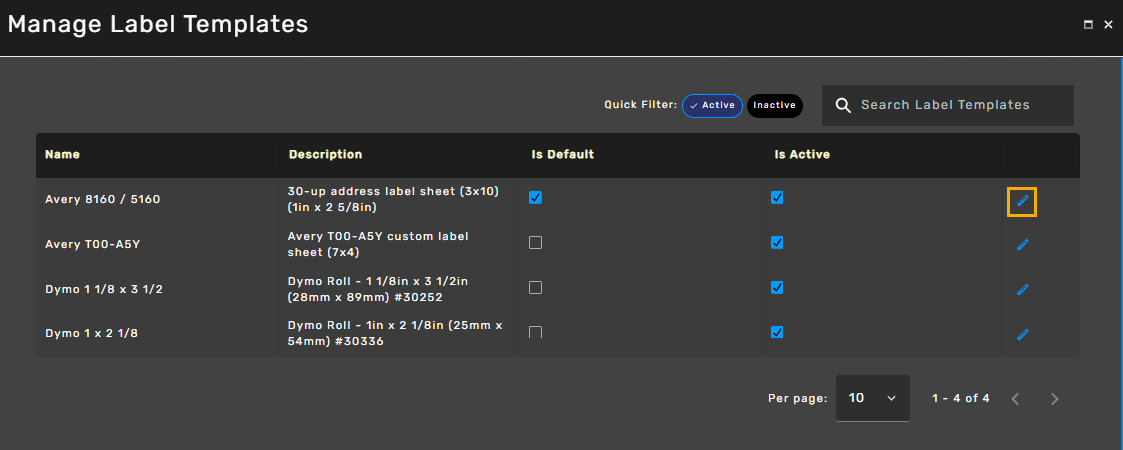This screenshot has height=450, width=1123.
Task: Toggle the Active quick filter chip
Action: [712, 105]
